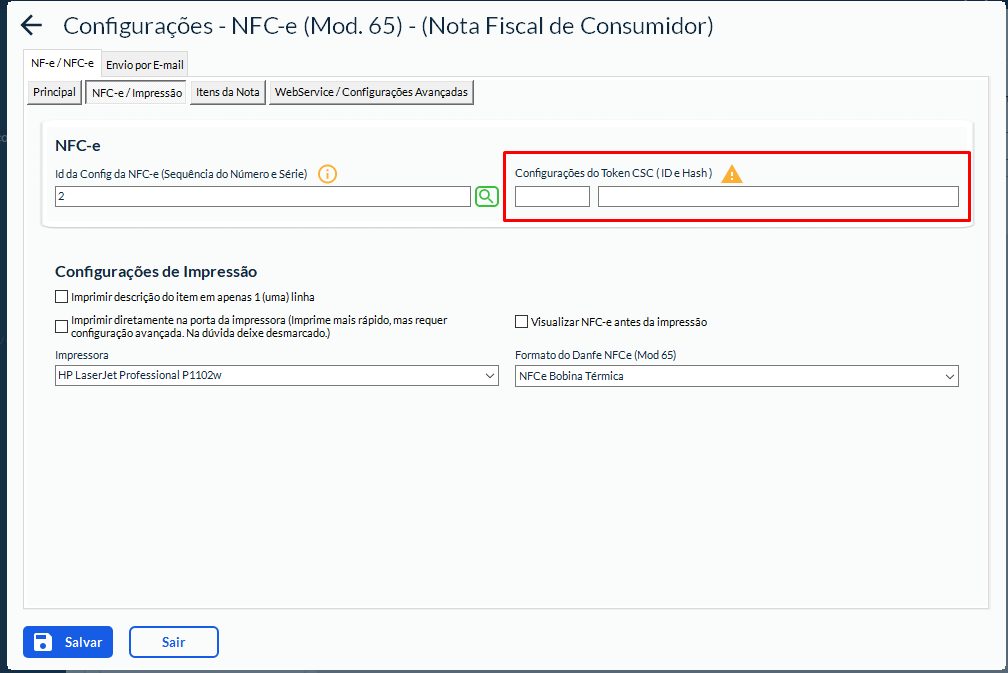Click the Sair button

click(x=173, y=642)
